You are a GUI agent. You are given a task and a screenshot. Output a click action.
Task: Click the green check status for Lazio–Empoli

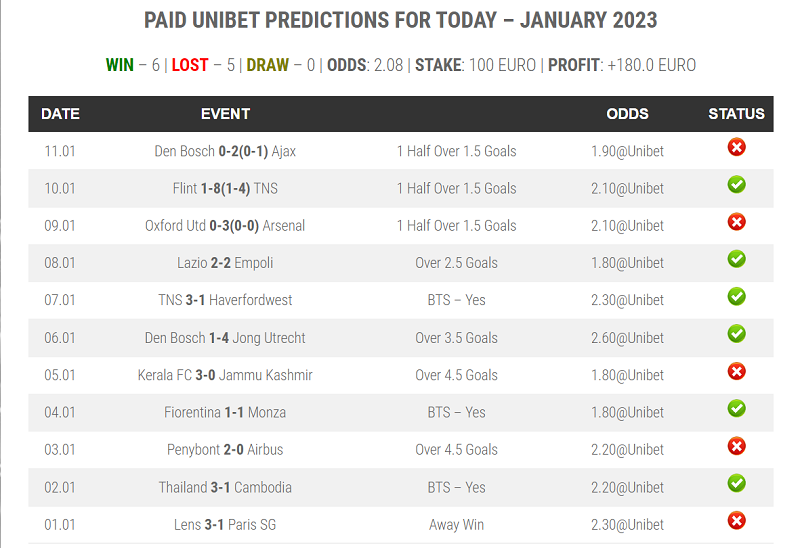coord(736,259)
